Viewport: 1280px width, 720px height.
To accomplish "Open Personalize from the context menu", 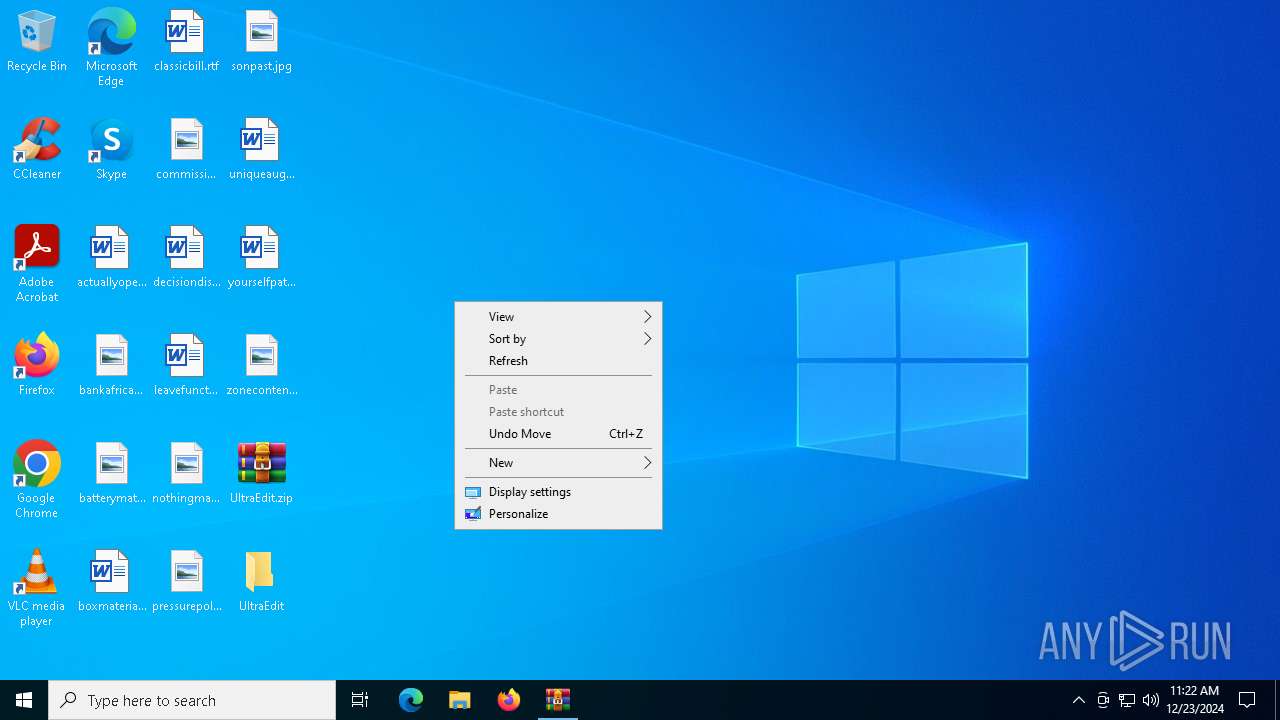I will coord(558,514).
